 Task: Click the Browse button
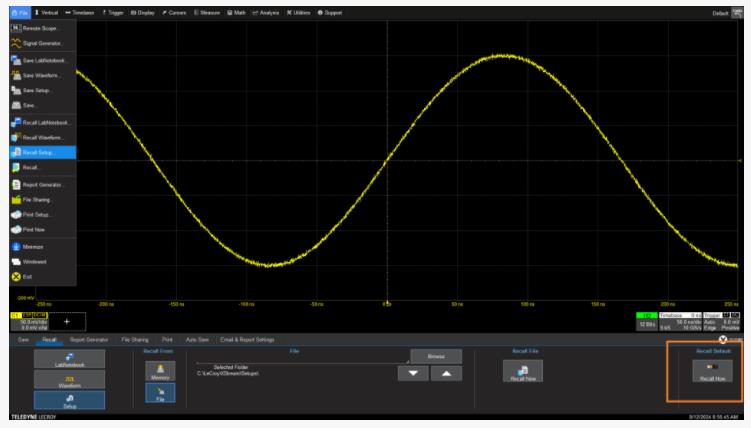pyautogui.click(x=435, y=356)
